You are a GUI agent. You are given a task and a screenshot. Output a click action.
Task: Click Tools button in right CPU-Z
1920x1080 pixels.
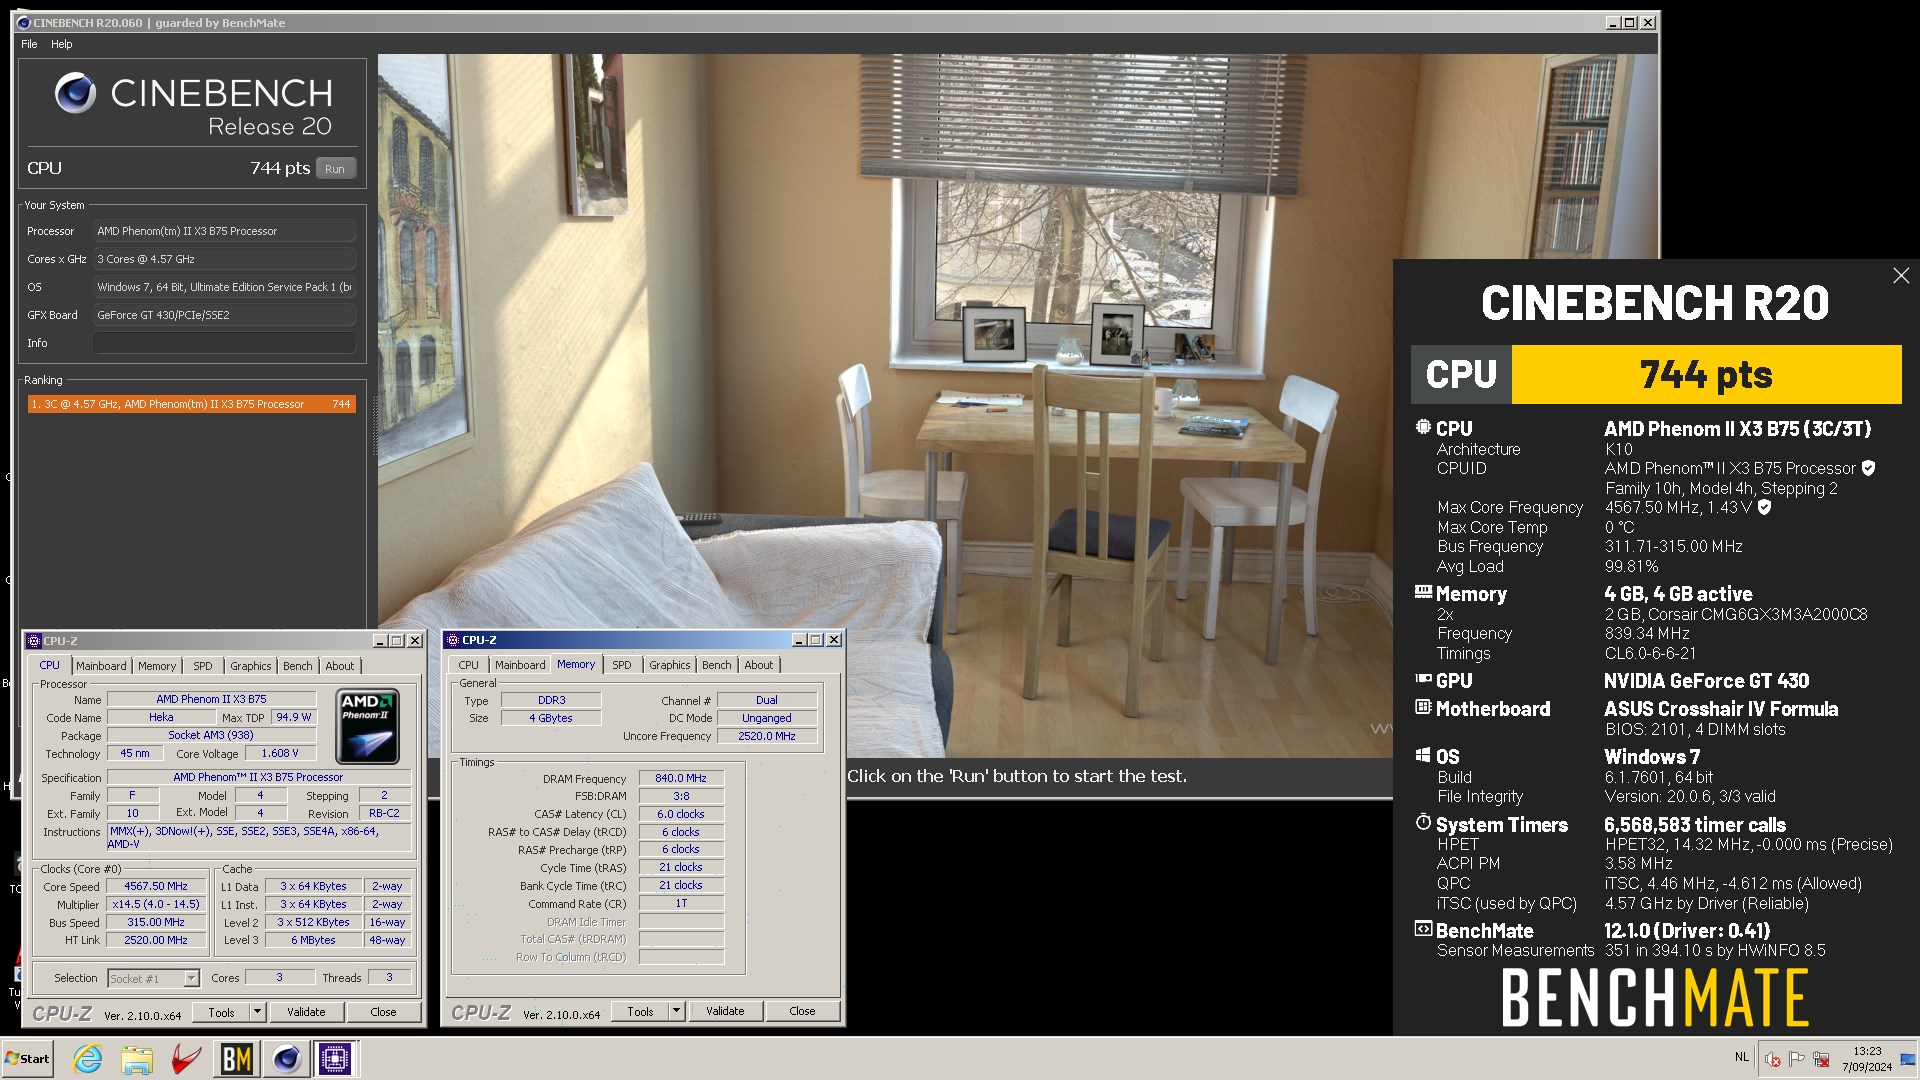pos(640,1011)
